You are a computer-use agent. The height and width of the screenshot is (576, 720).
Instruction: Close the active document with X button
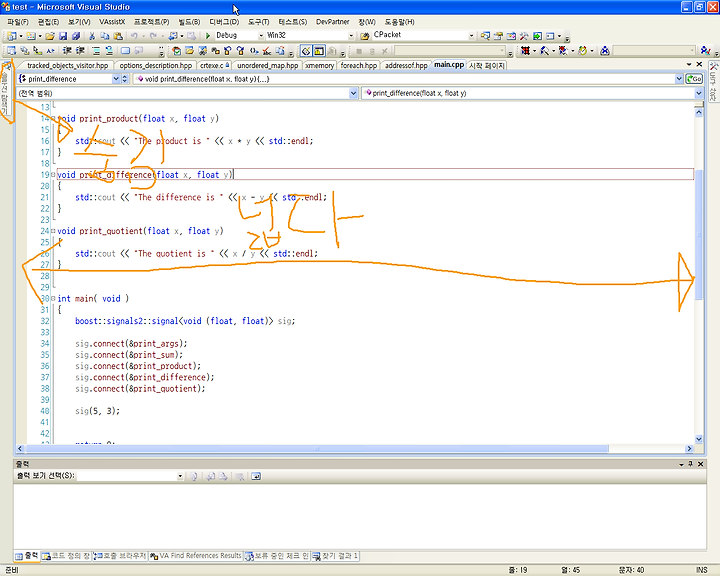[x=699, y=64]
